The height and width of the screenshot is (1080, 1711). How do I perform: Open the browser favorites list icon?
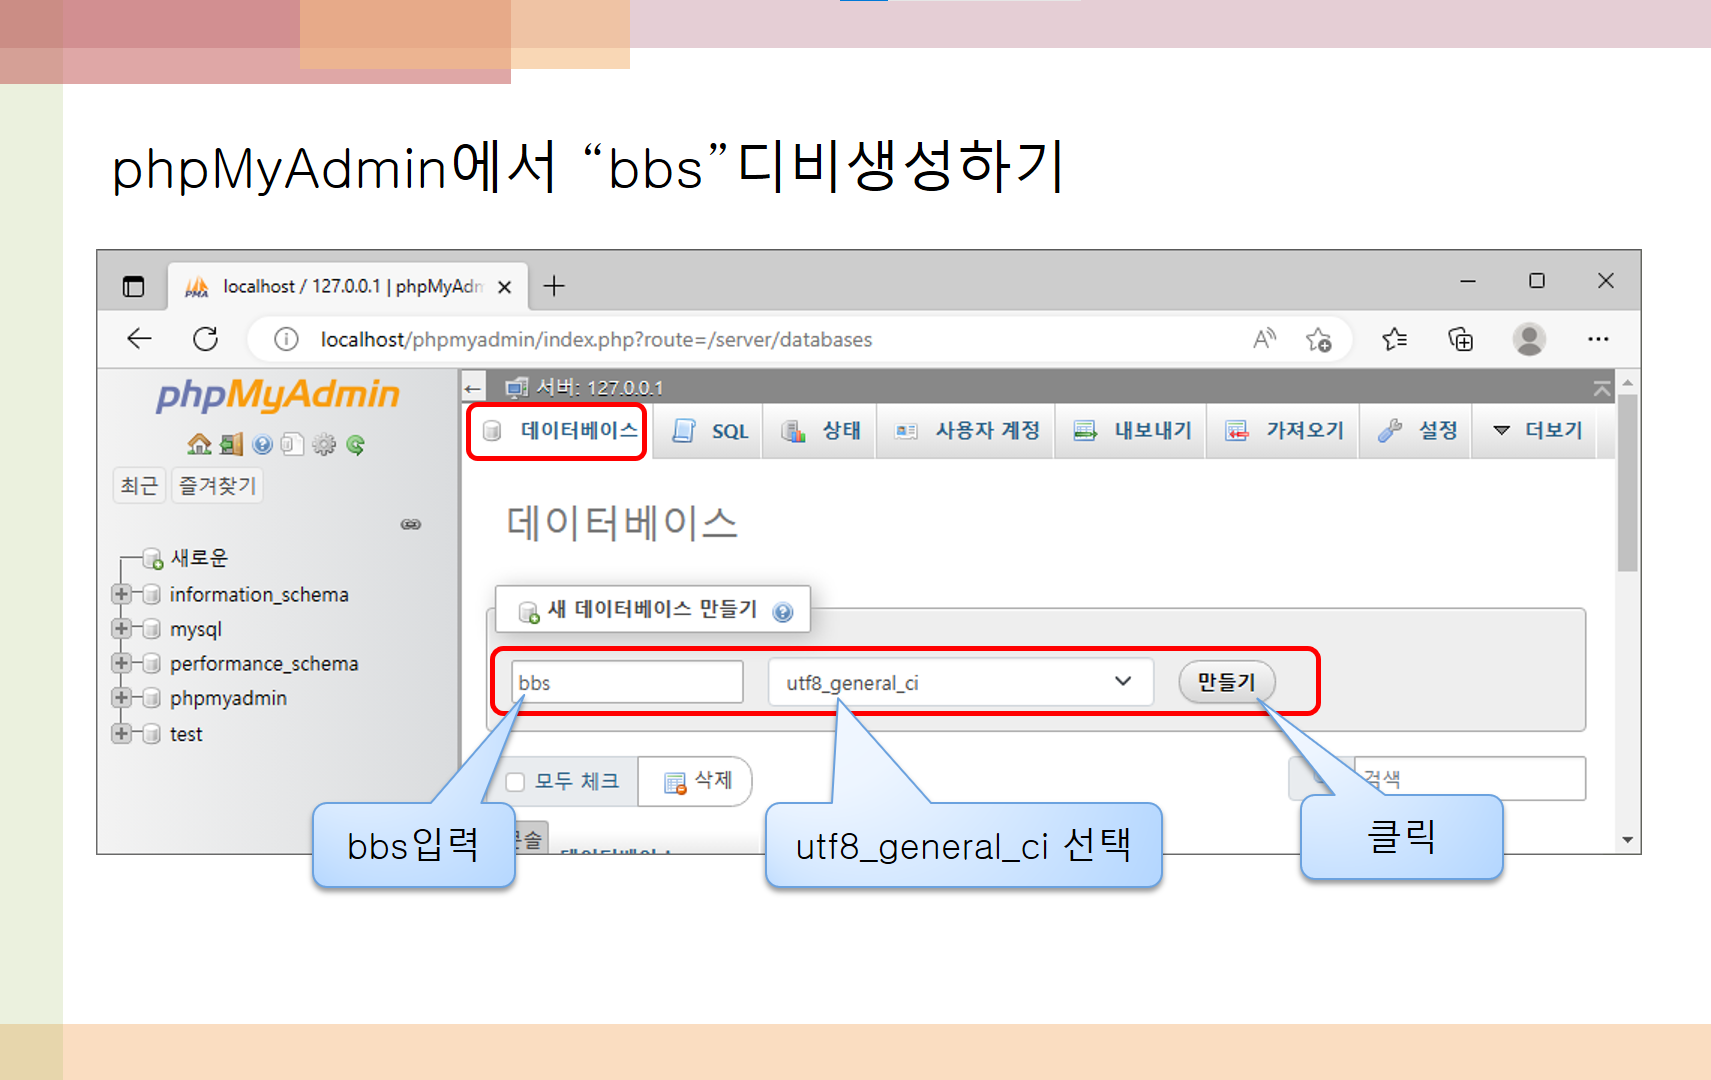click(1394, 339)
